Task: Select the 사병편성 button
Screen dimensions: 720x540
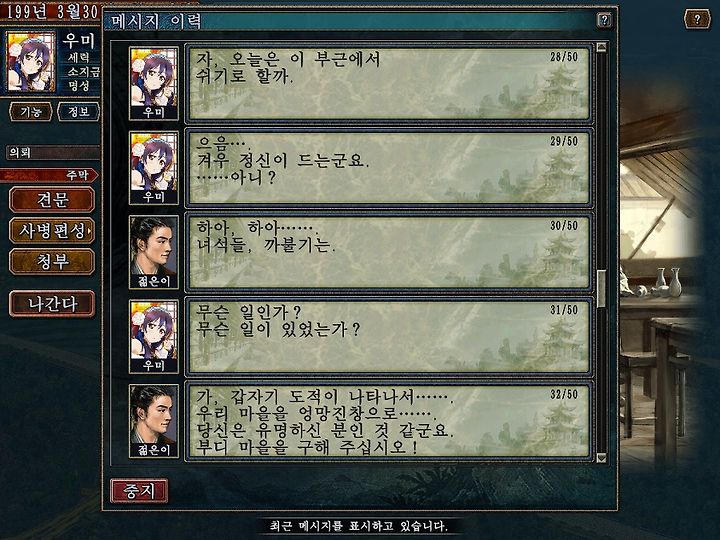Action: (x=52, y=231)
